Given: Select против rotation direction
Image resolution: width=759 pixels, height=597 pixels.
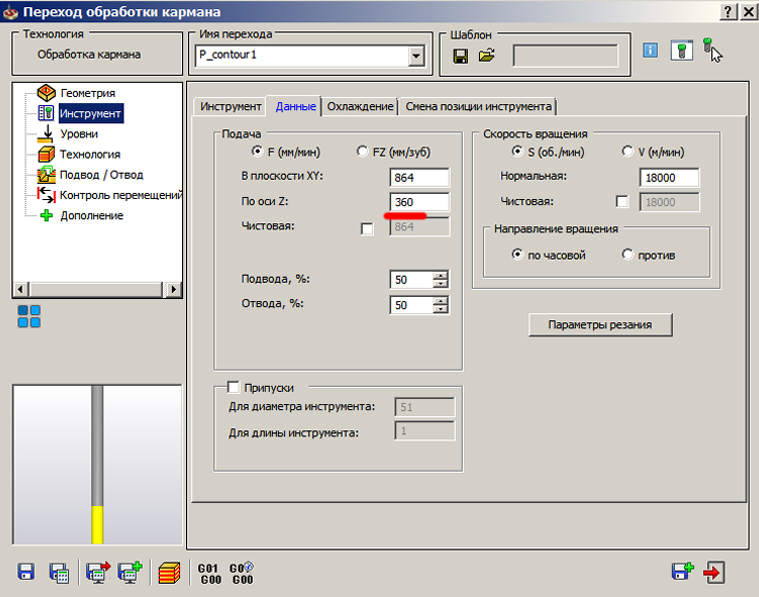Looking at the screenshot, I should click(627, 254).
